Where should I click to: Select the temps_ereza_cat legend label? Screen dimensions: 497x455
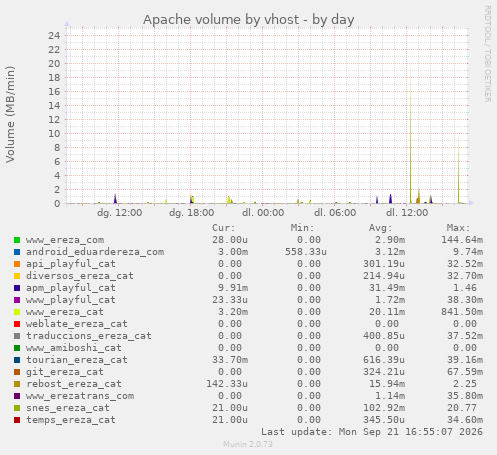(71, 420)
